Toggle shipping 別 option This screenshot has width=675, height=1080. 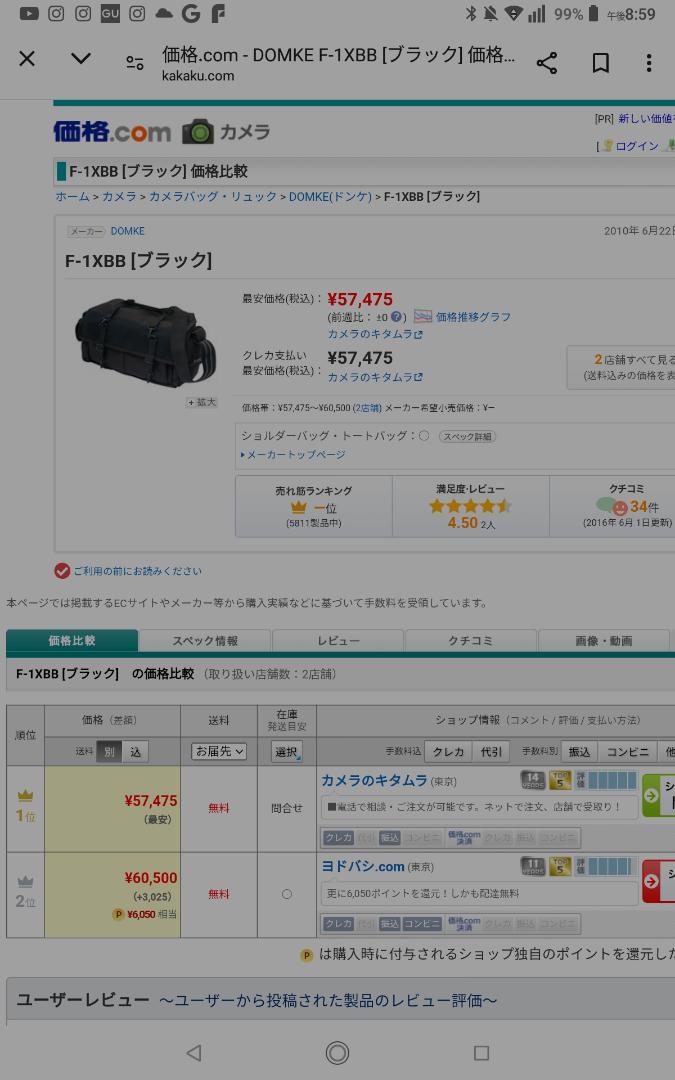pyautogui.click(x=109, y=752)
